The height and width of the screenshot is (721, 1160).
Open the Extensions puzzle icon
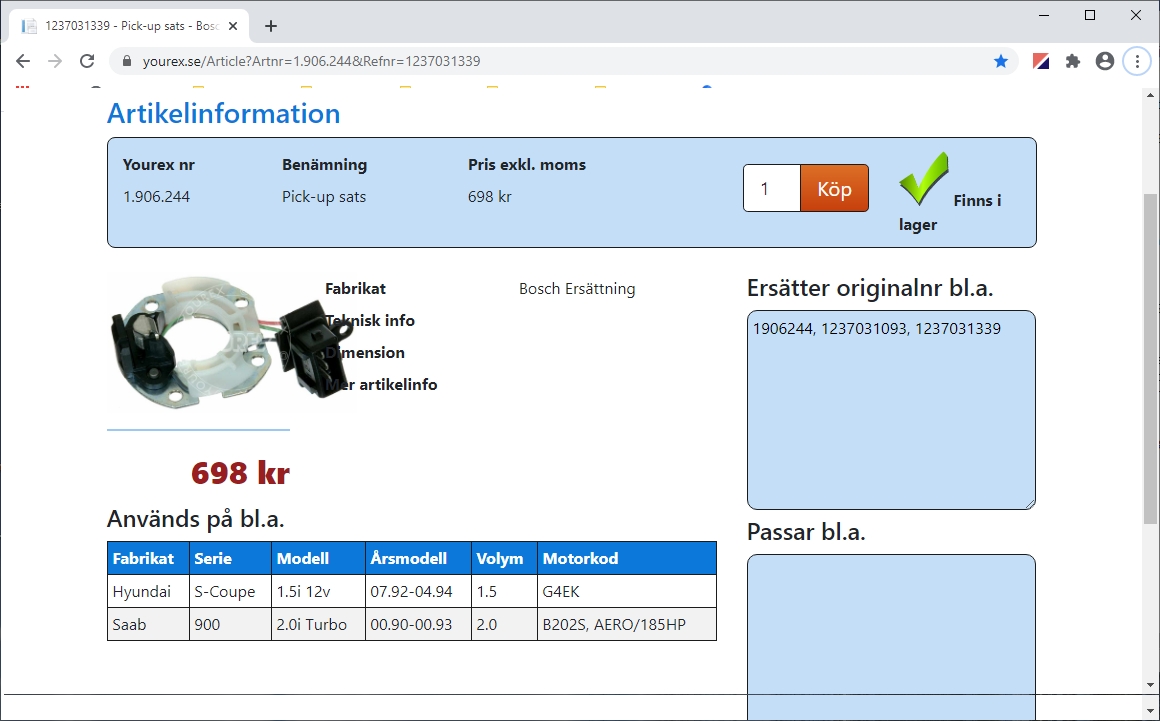pyautogui.click(x=1073, y=61)
